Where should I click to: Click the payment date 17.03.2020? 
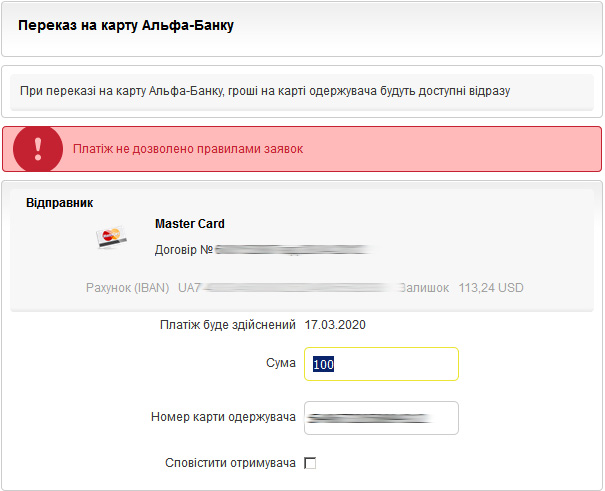click(335, 325)
